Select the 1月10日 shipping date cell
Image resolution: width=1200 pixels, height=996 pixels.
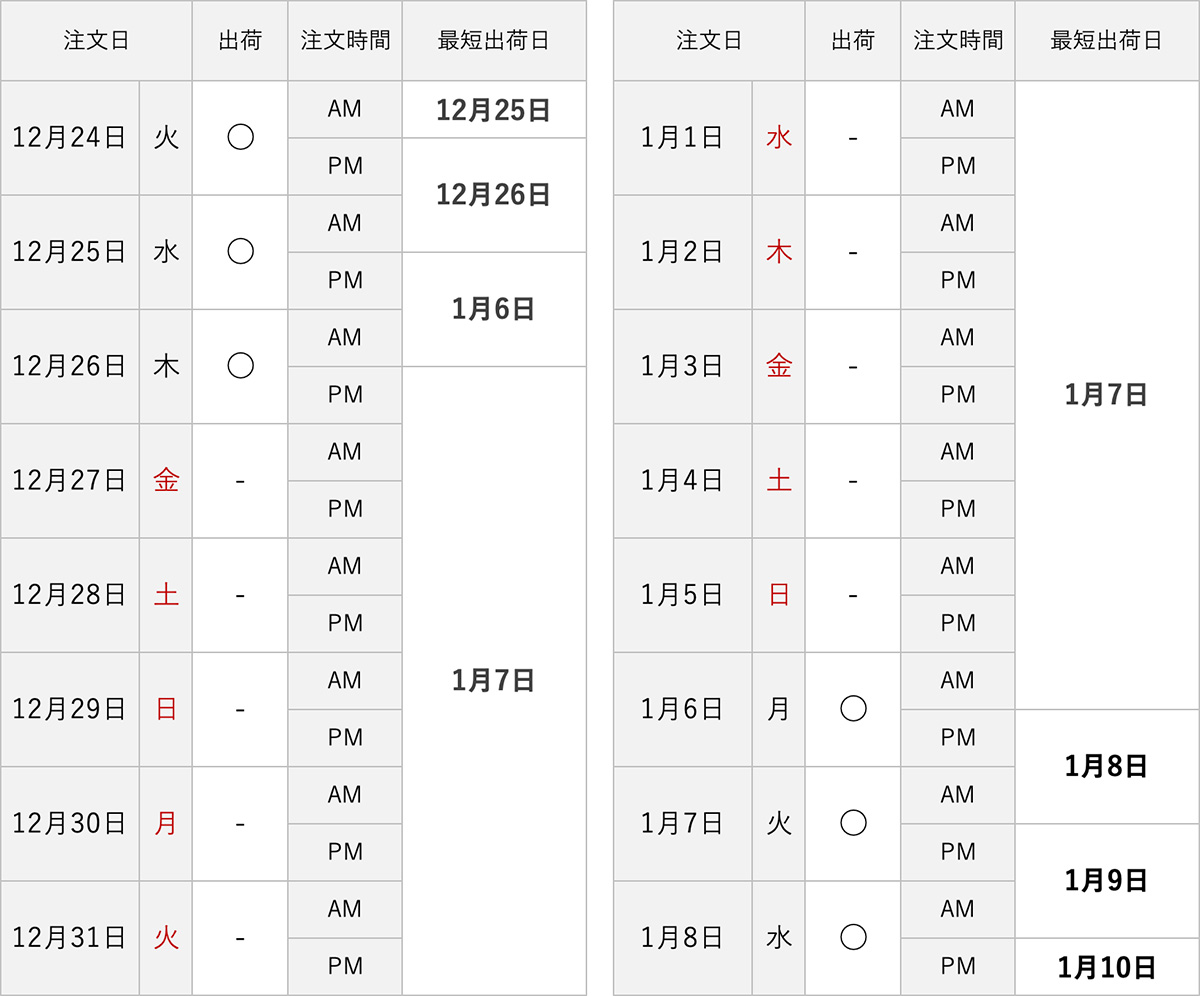click(x=1106, y=967)
